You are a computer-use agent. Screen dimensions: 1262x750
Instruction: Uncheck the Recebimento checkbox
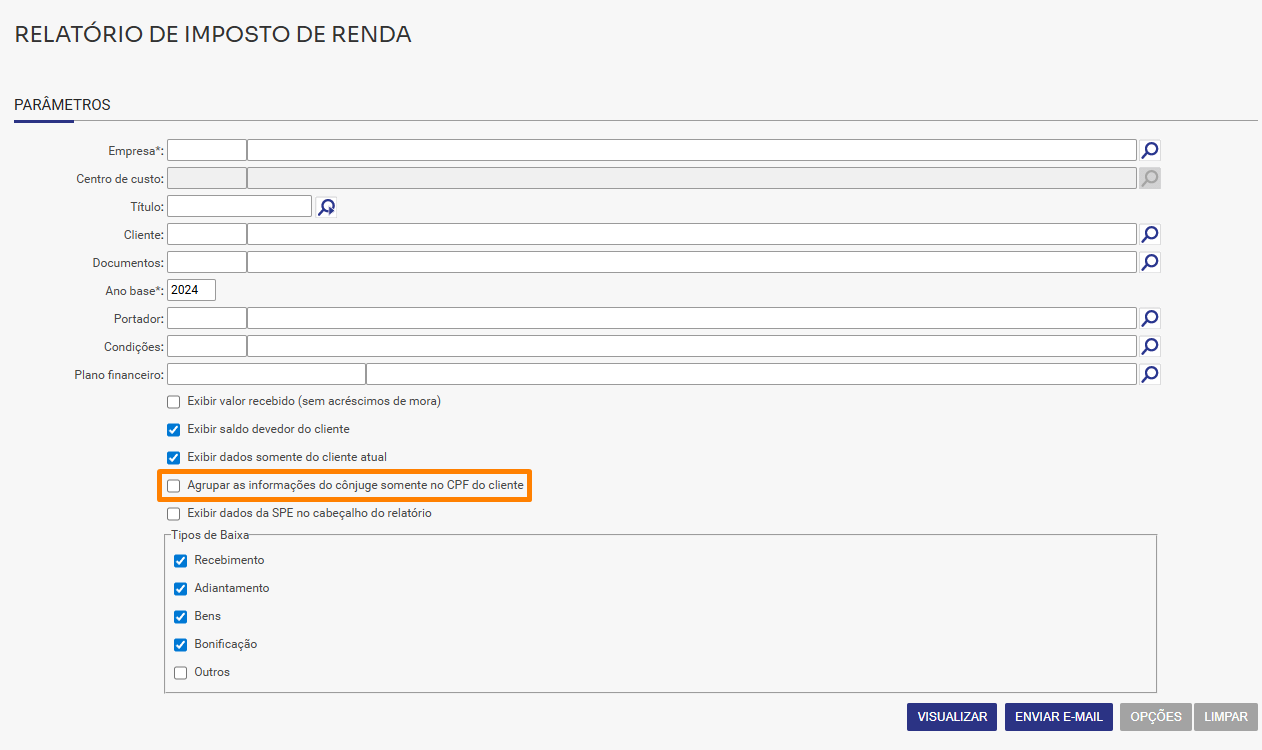181,561
